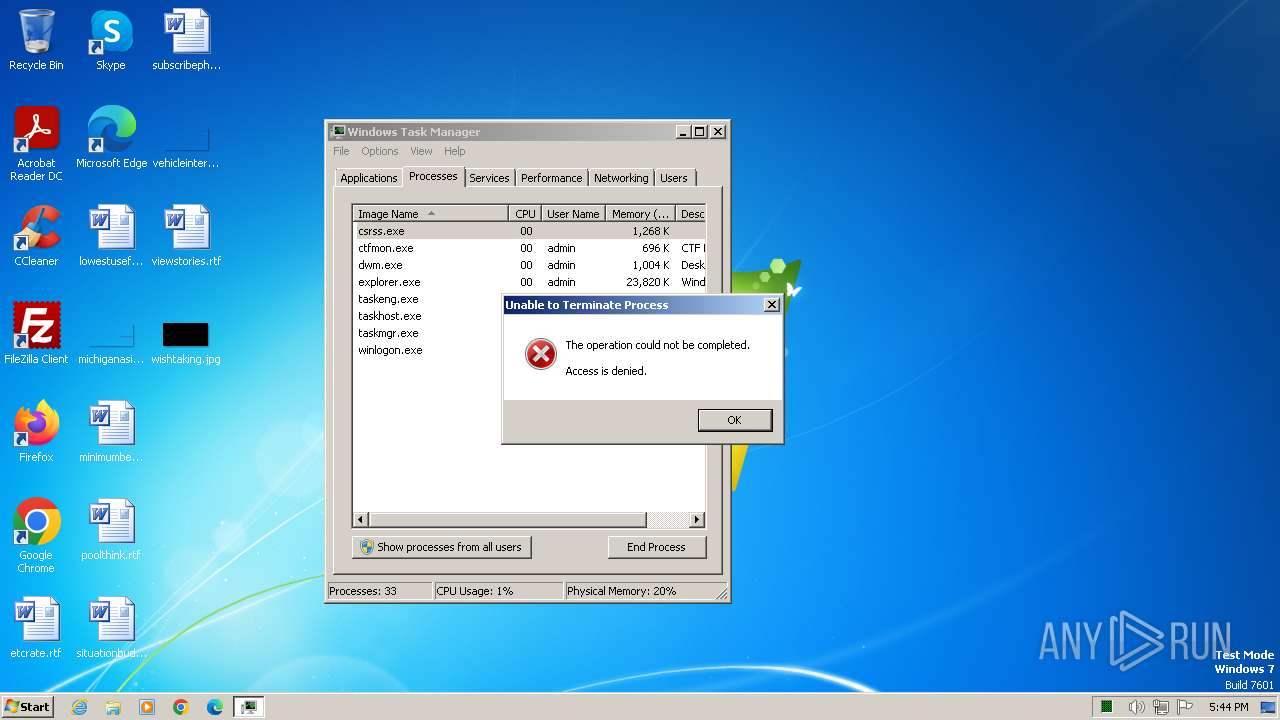Open poolthink.rtf on the desktop
Screen dimensions: 1280x720
[x=111, y=531]
